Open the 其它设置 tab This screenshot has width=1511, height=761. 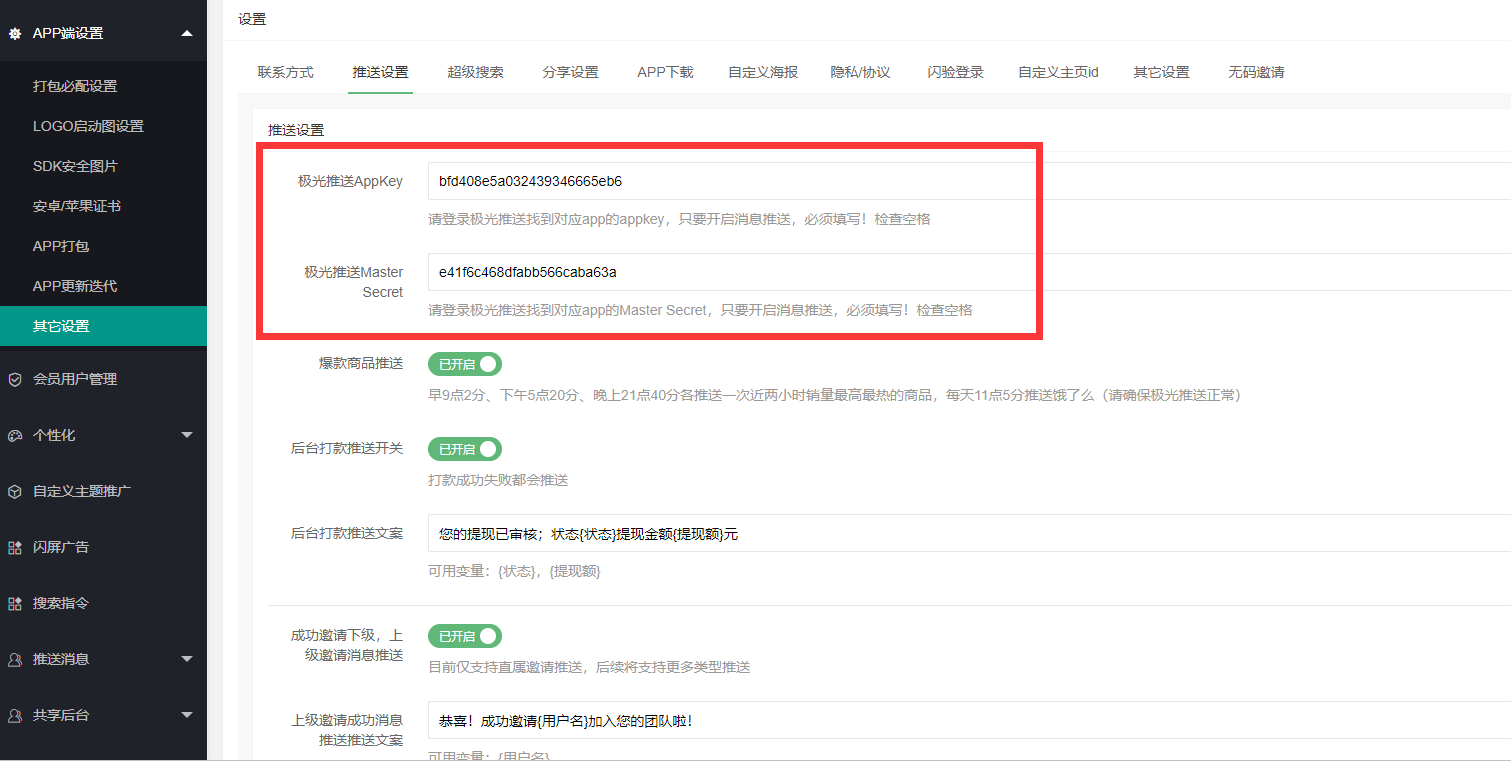(x=1161, y=72)
